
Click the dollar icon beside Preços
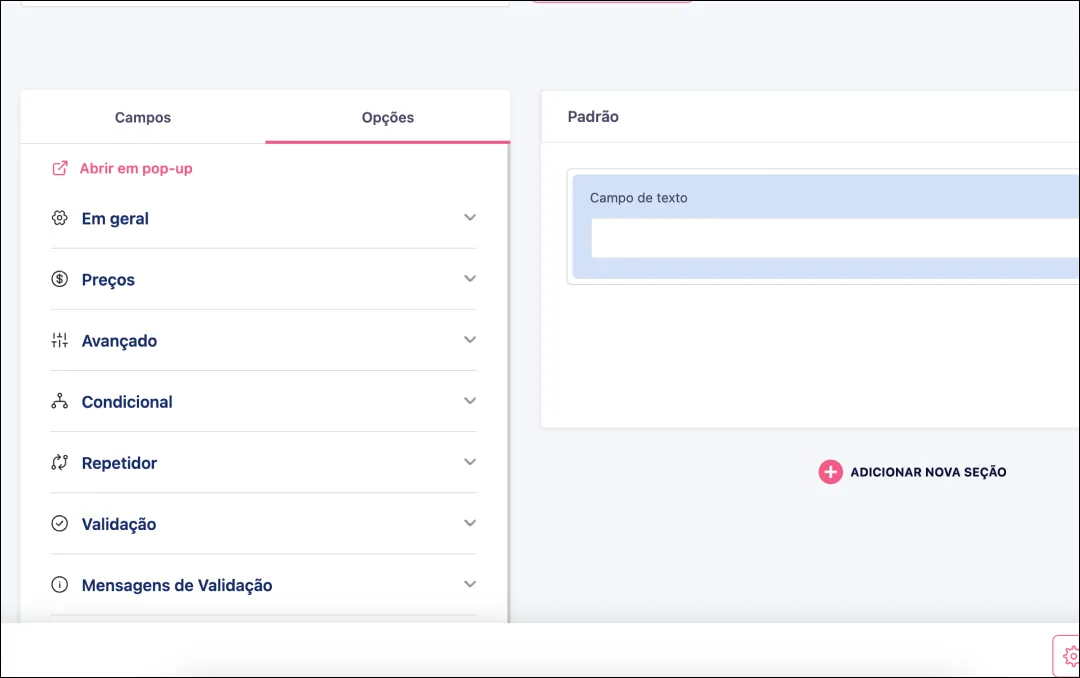pyautogui.click(x=59, y=279)
